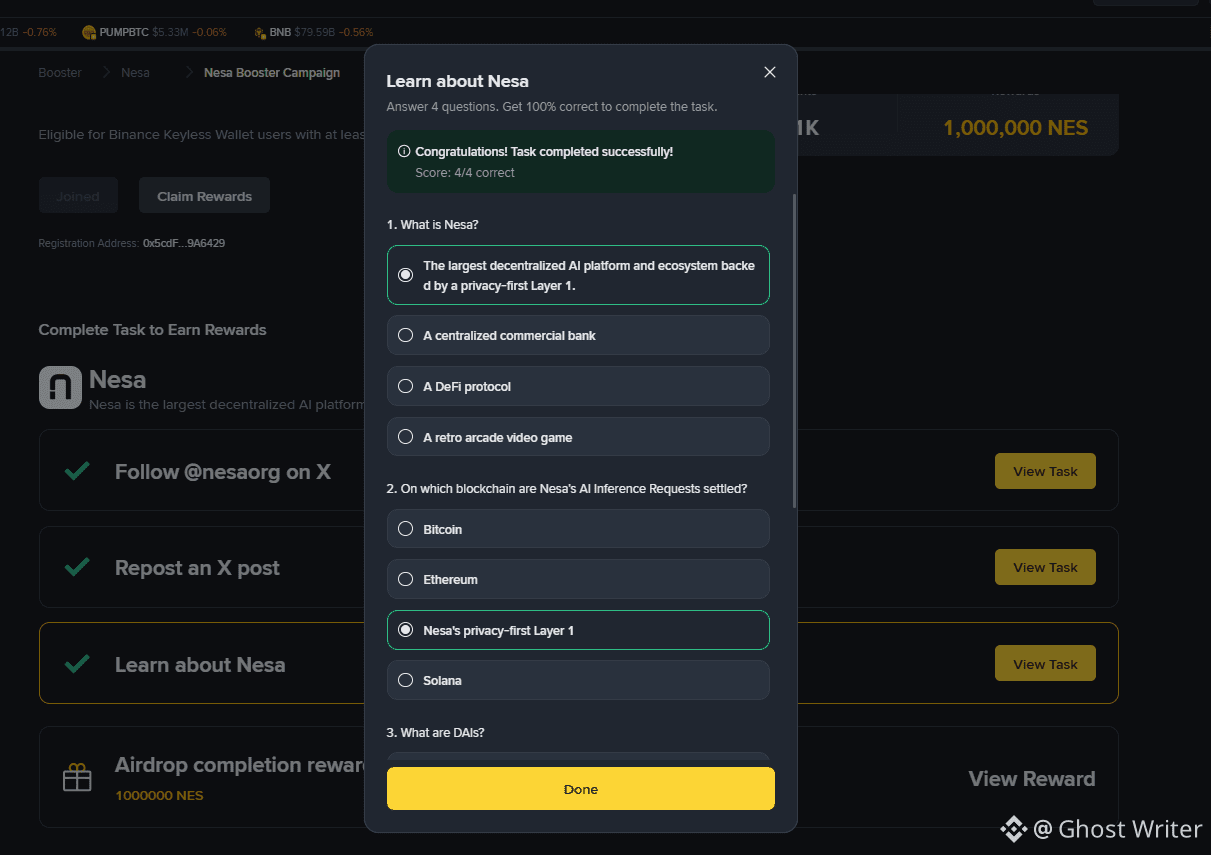Close the Learn about Nesa dialog
Screen dimensions: 1211x855
[769, 72]
